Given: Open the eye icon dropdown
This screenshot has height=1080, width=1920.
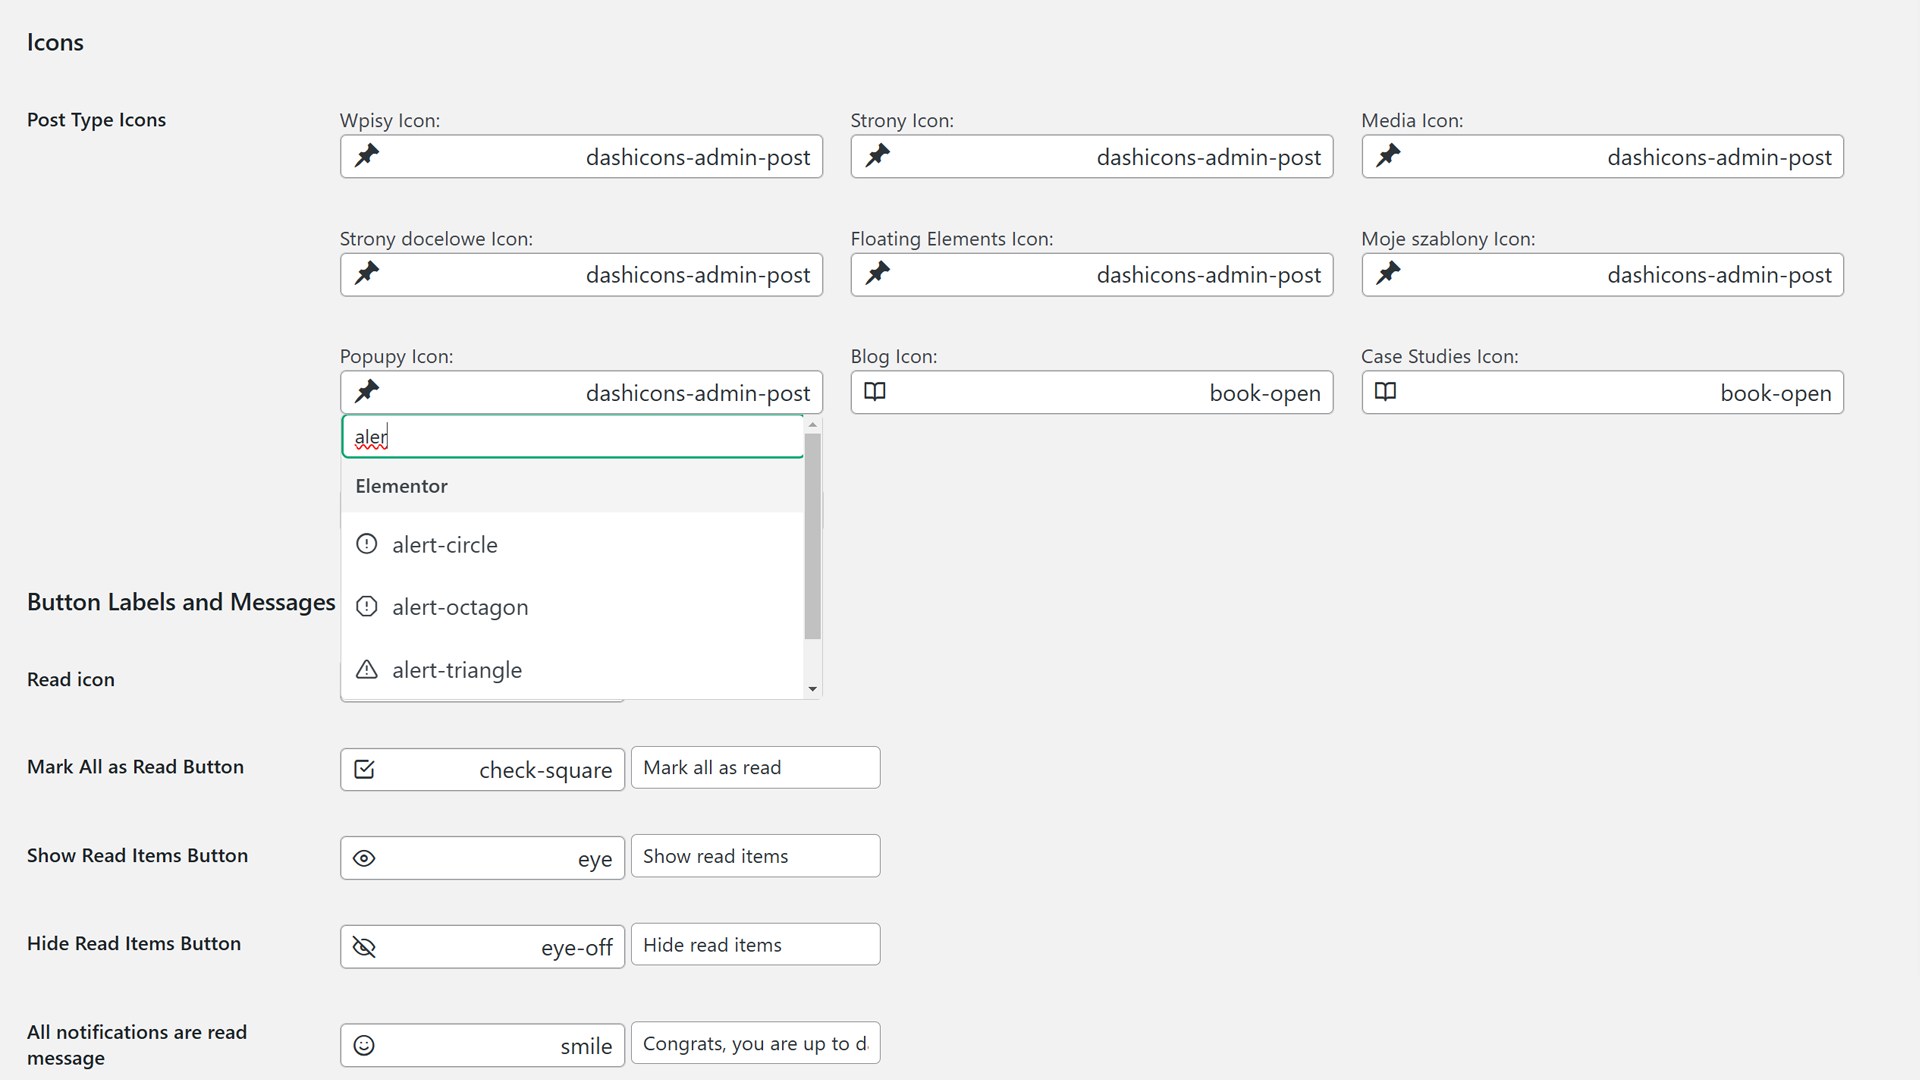Looking at the screenshot, I should click(x=482, y=858).
